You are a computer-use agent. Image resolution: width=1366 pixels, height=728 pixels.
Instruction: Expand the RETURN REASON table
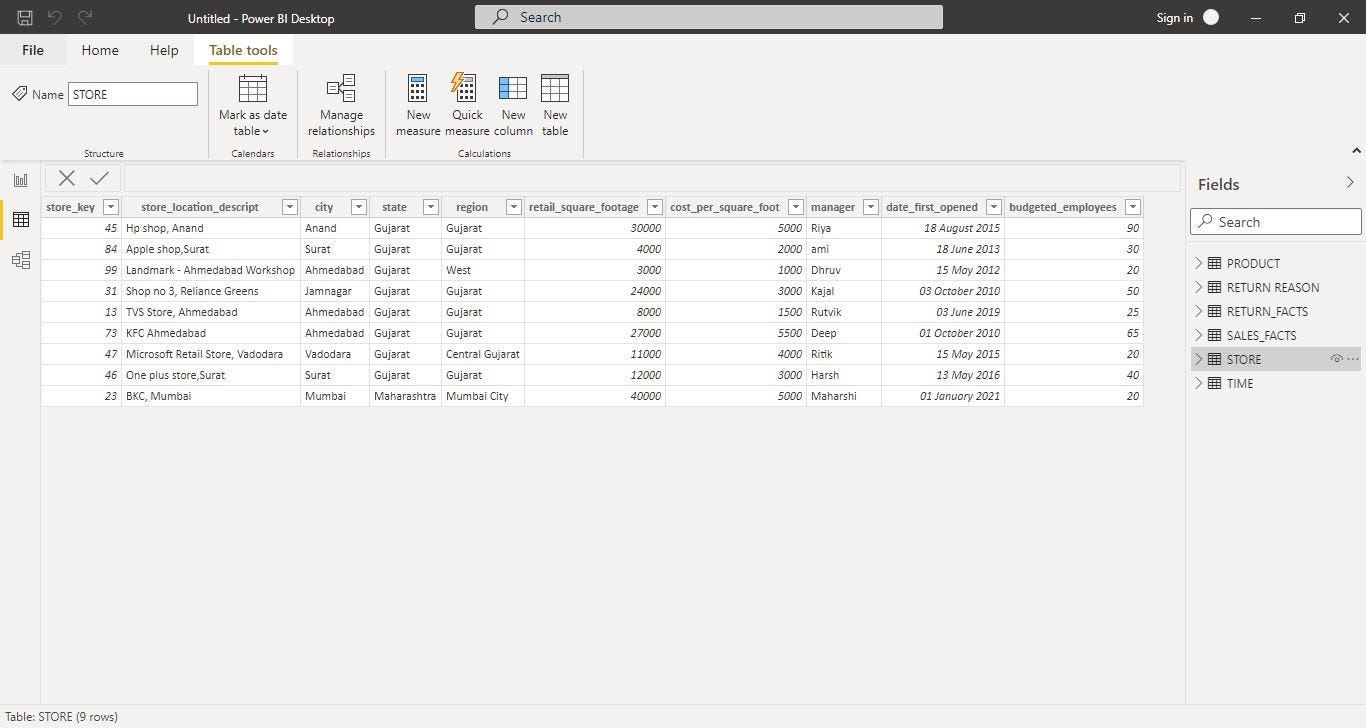point(1198,287)
